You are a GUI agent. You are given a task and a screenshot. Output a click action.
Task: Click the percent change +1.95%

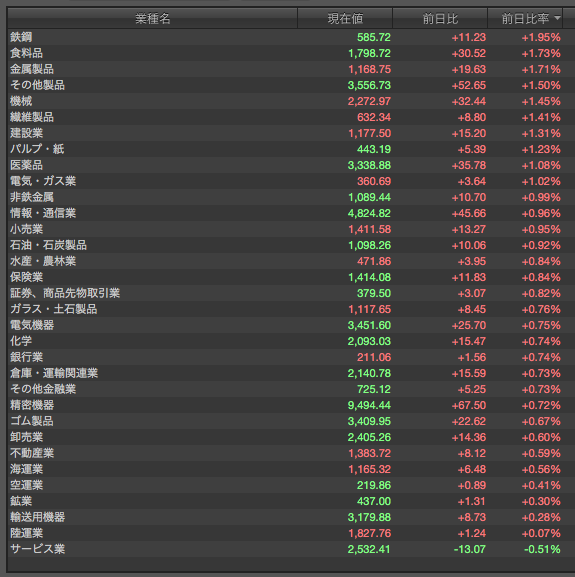click(541, 38)
